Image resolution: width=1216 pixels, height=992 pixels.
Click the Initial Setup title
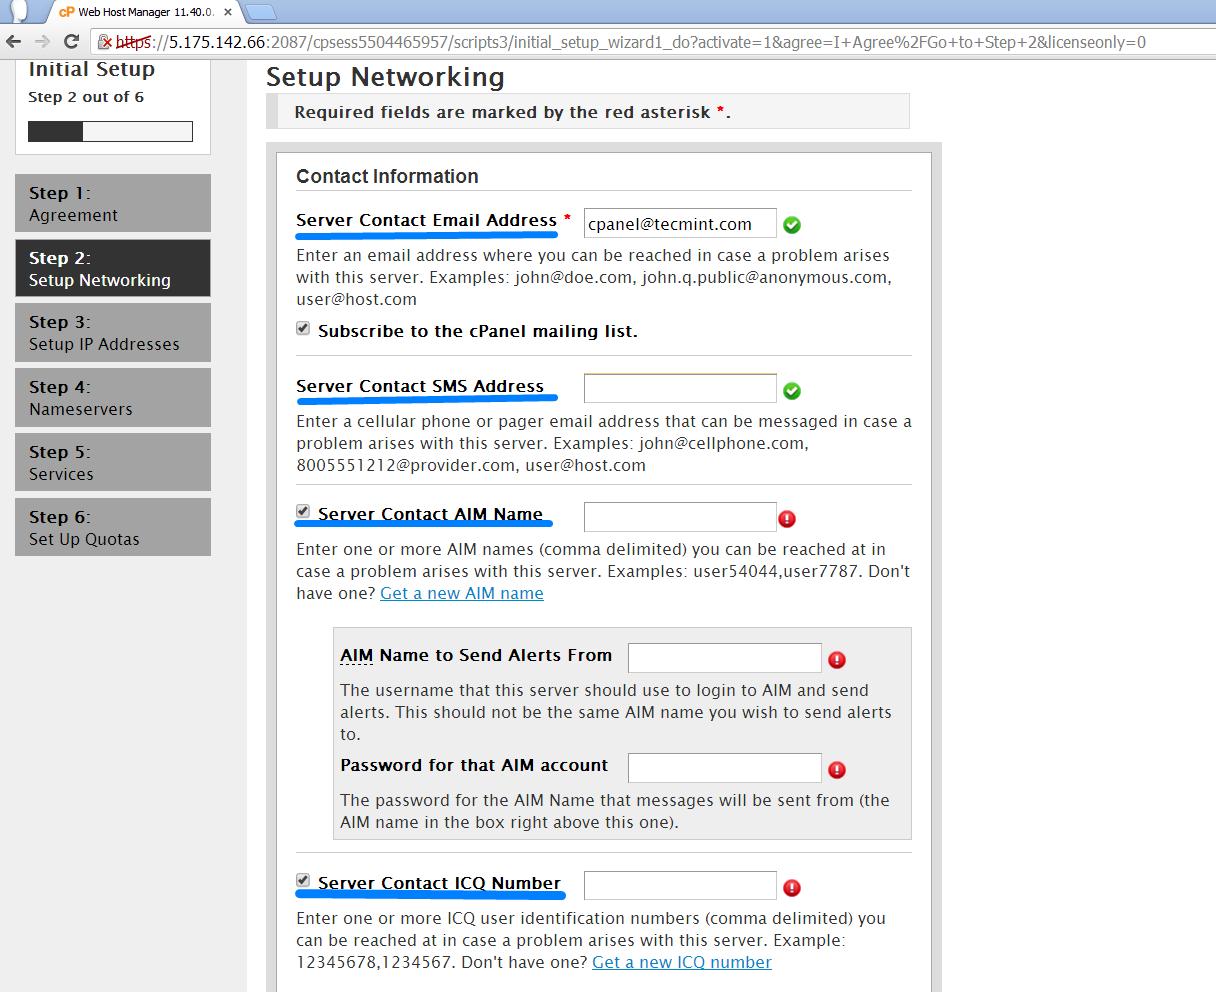tap(91, 69)
